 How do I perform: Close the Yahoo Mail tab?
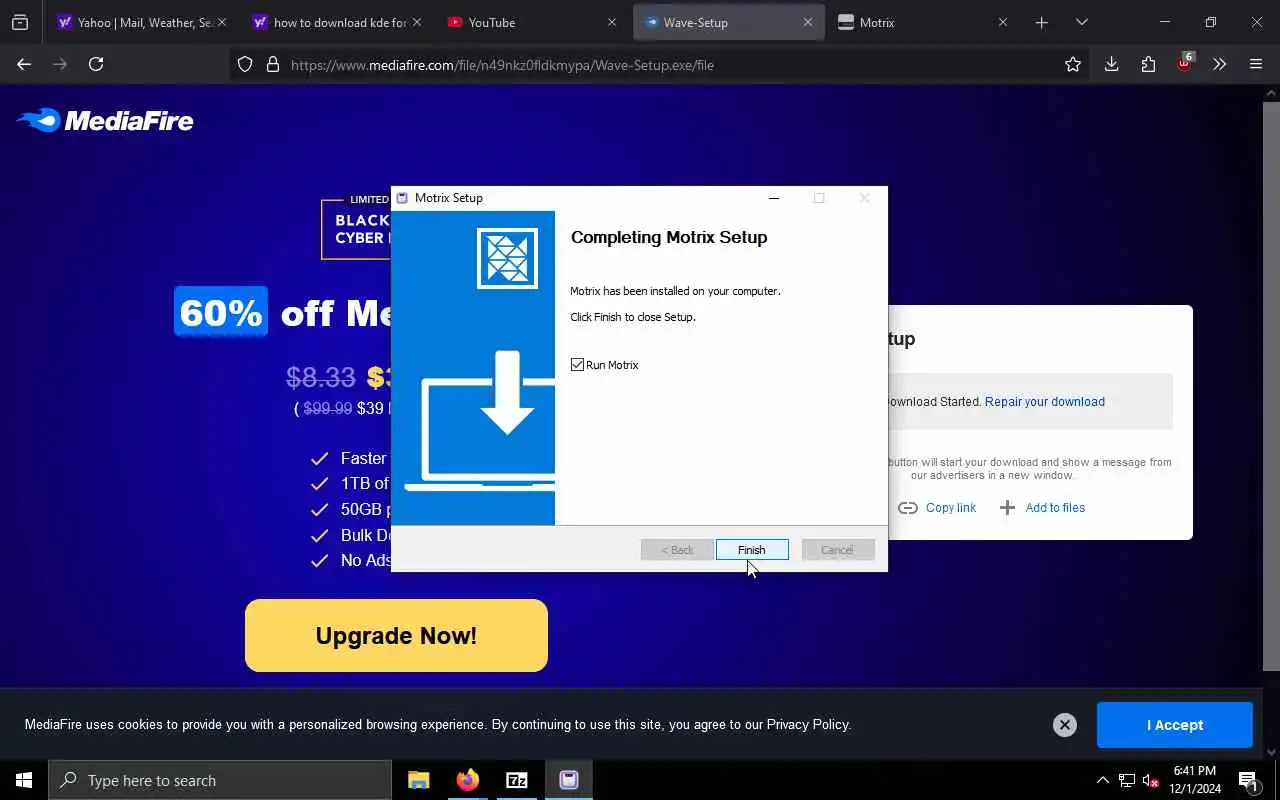coord(222,22)
